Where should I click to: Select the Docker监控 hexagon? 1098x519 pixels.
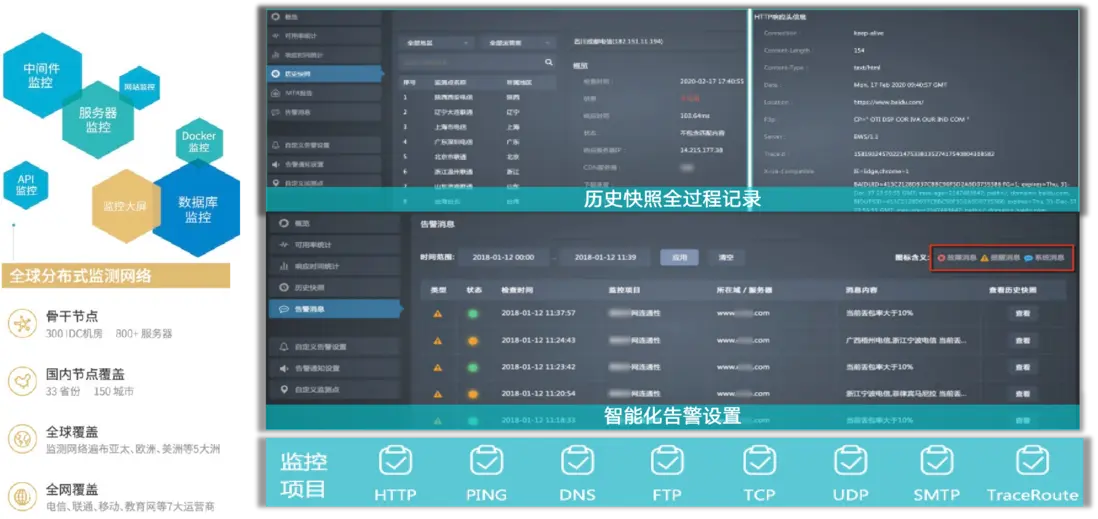tap(199, 141)
